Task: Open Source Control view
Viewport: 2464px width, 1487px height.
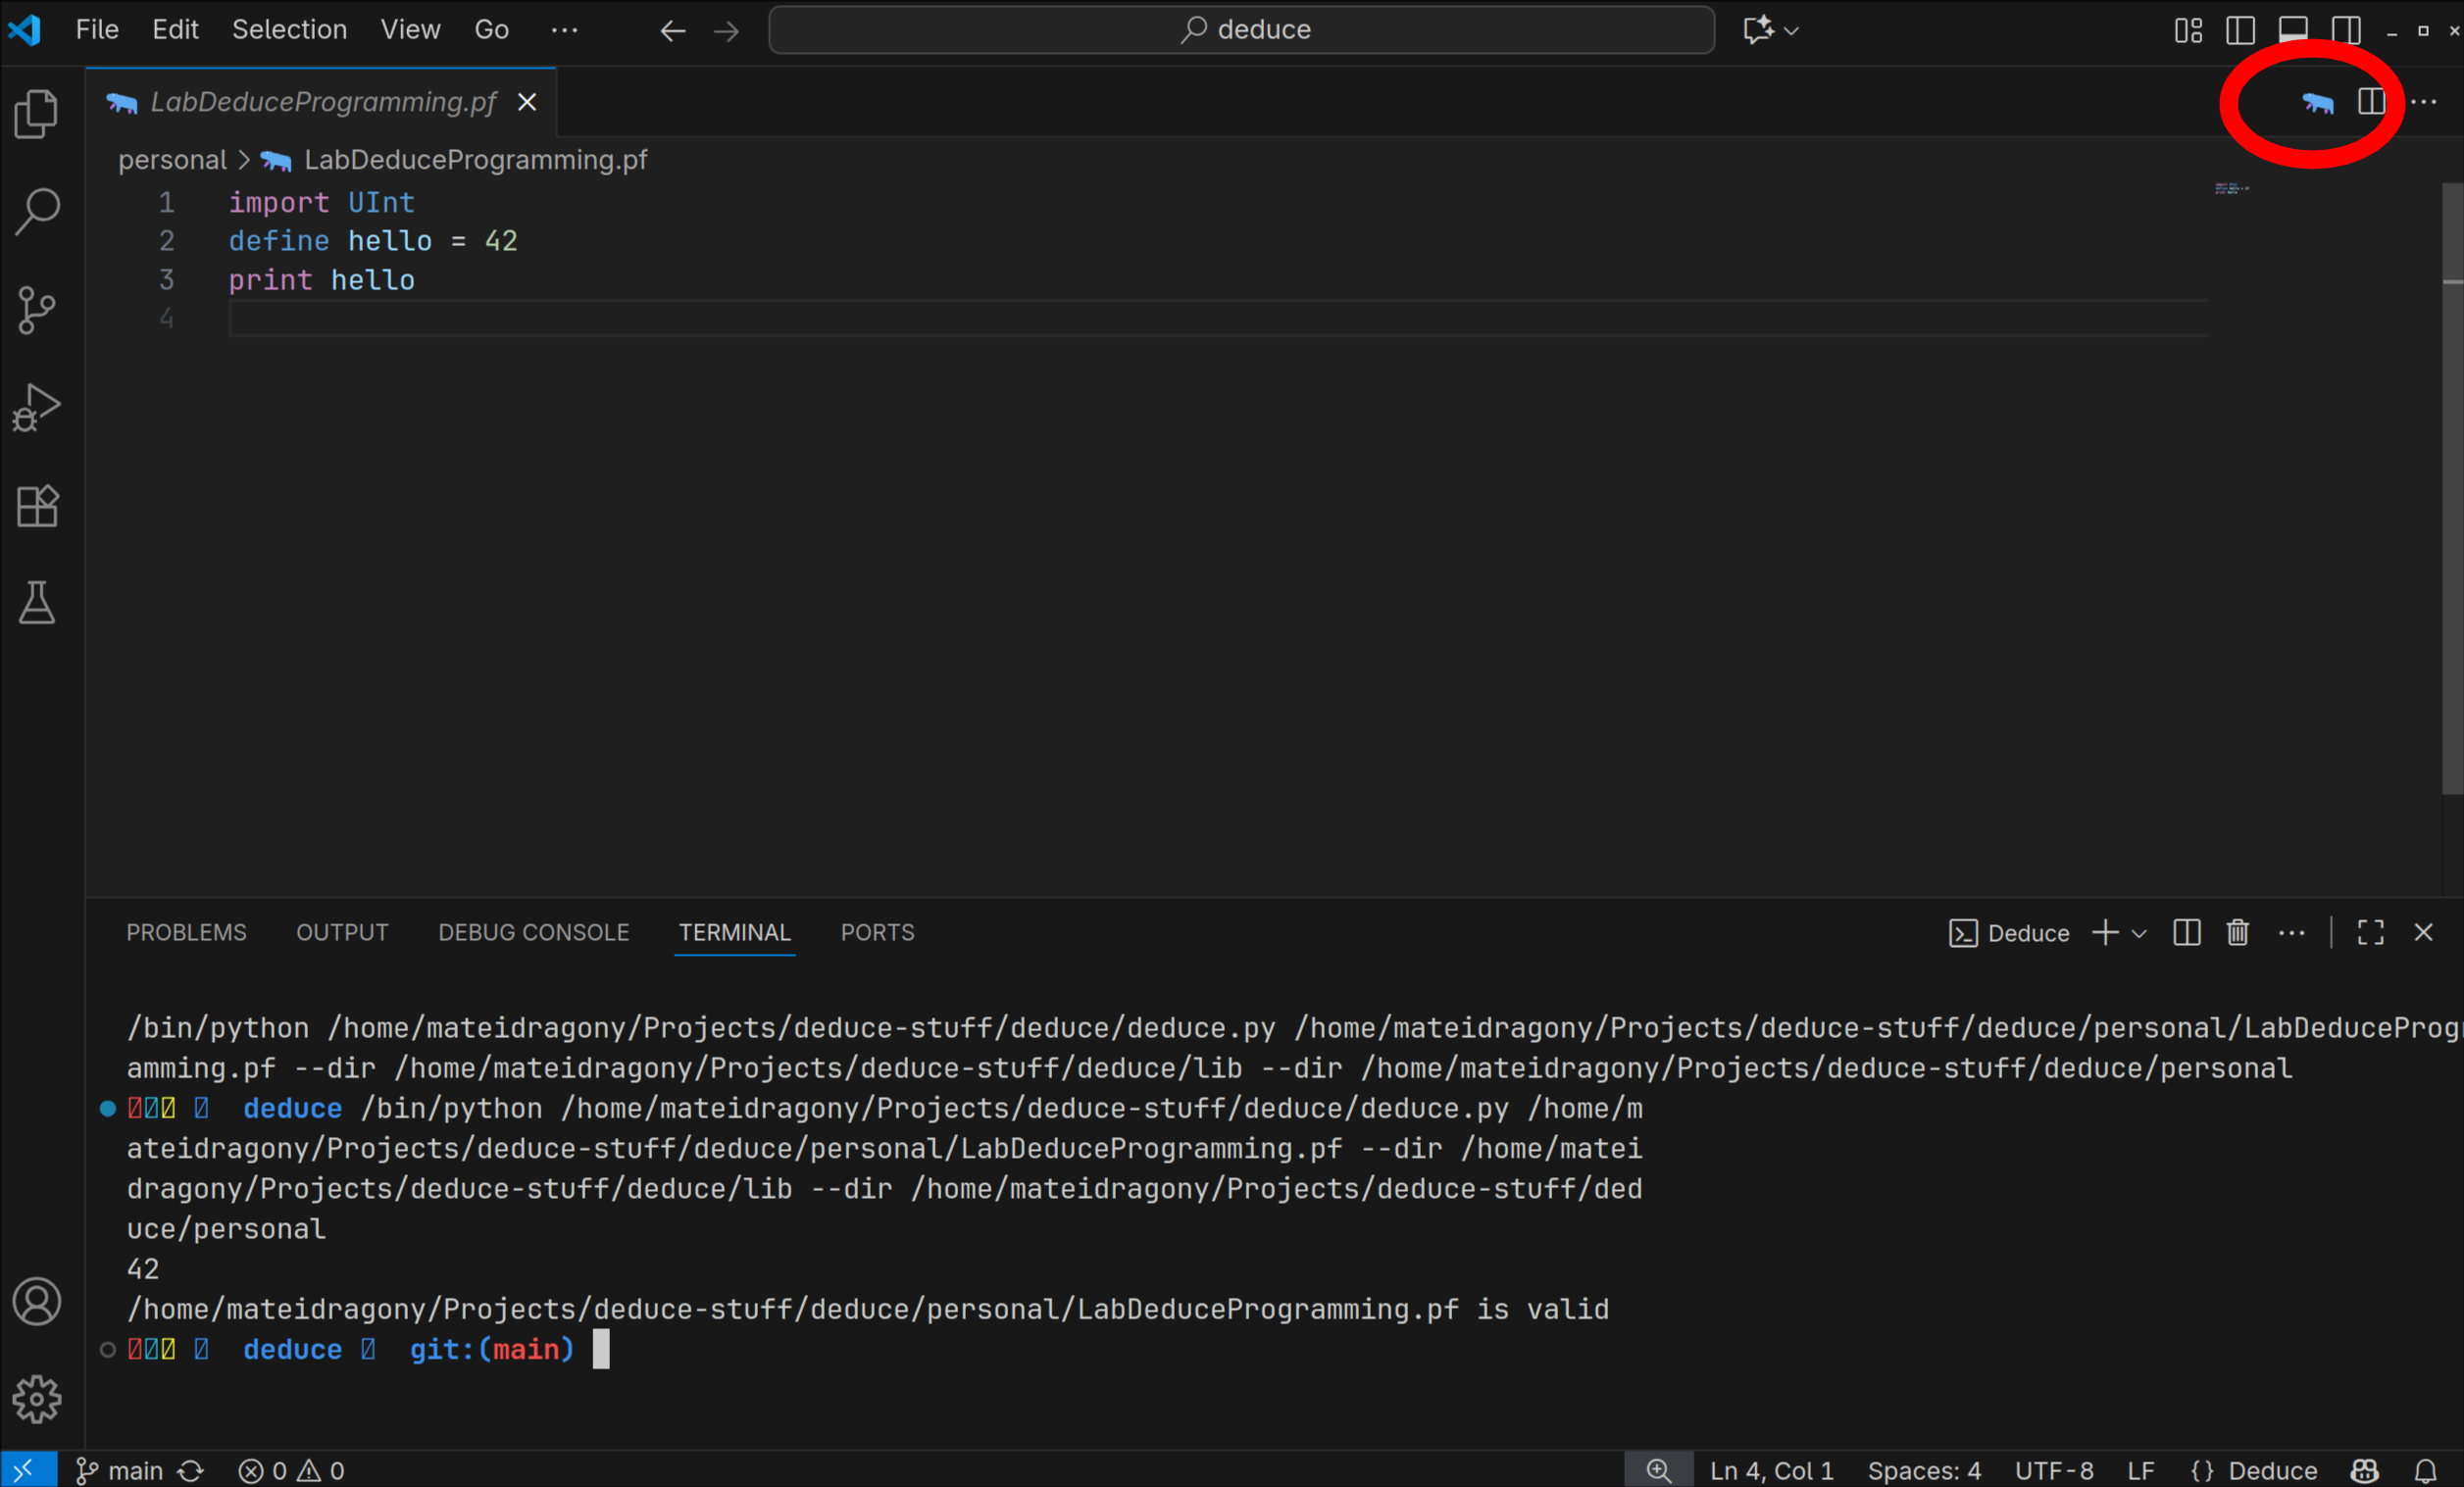Action: click(37, 310)
